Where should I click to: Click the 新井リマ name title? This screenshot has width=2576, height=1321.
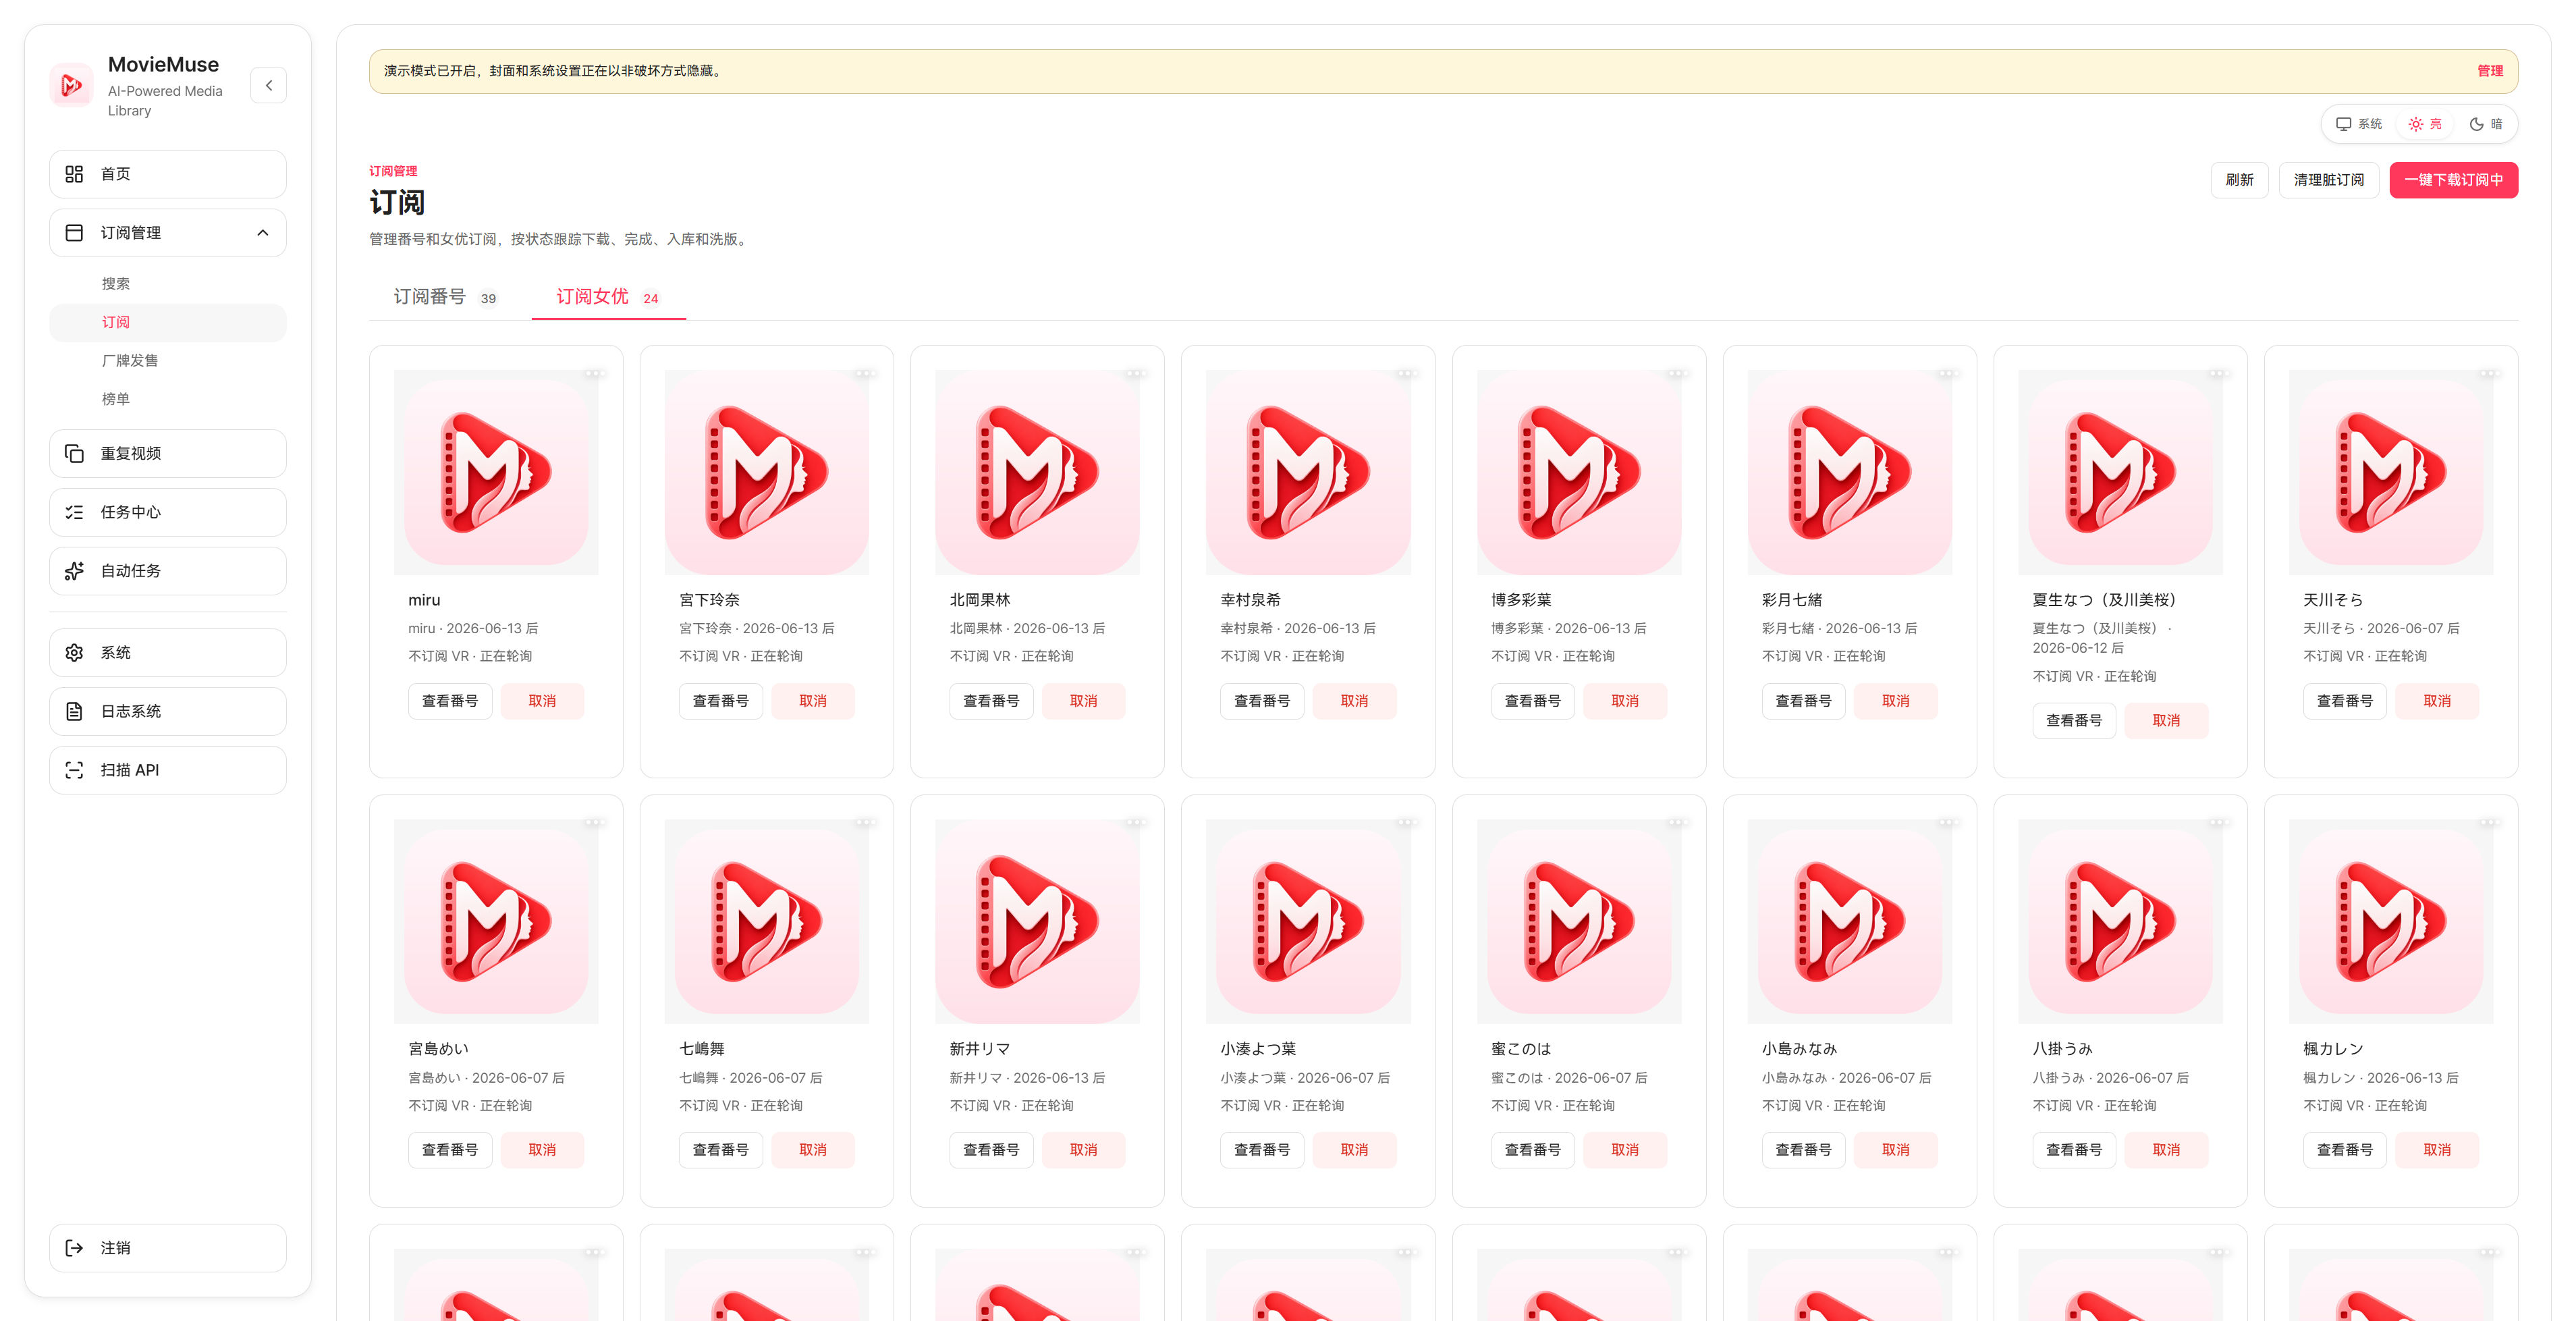pos(980,1049)
